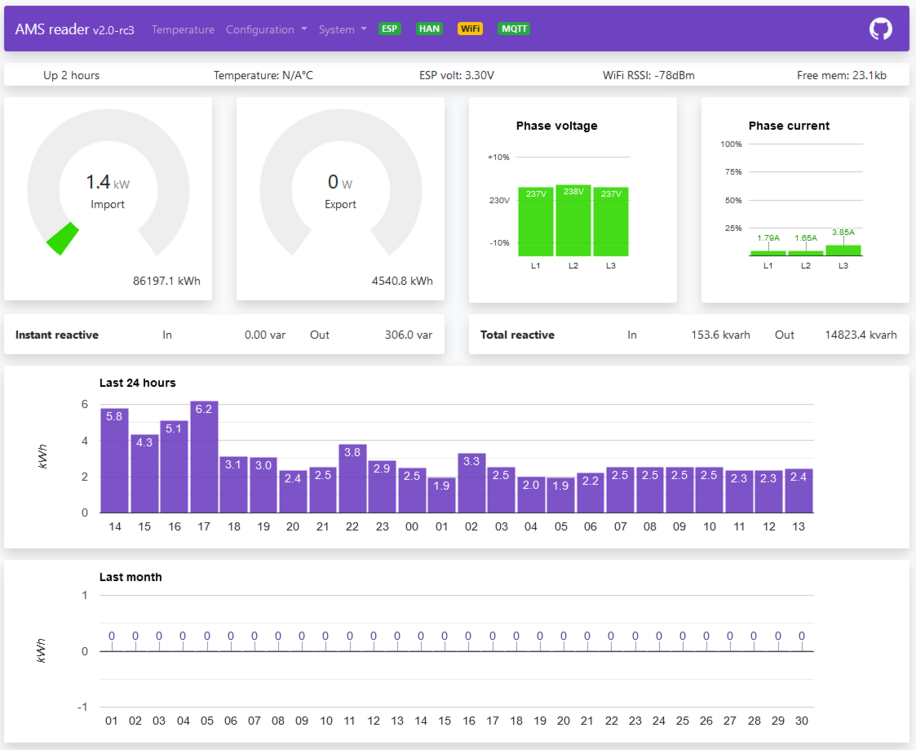Click the AMS reader brand title
916x750 pixels.
[x=74, y=30]
